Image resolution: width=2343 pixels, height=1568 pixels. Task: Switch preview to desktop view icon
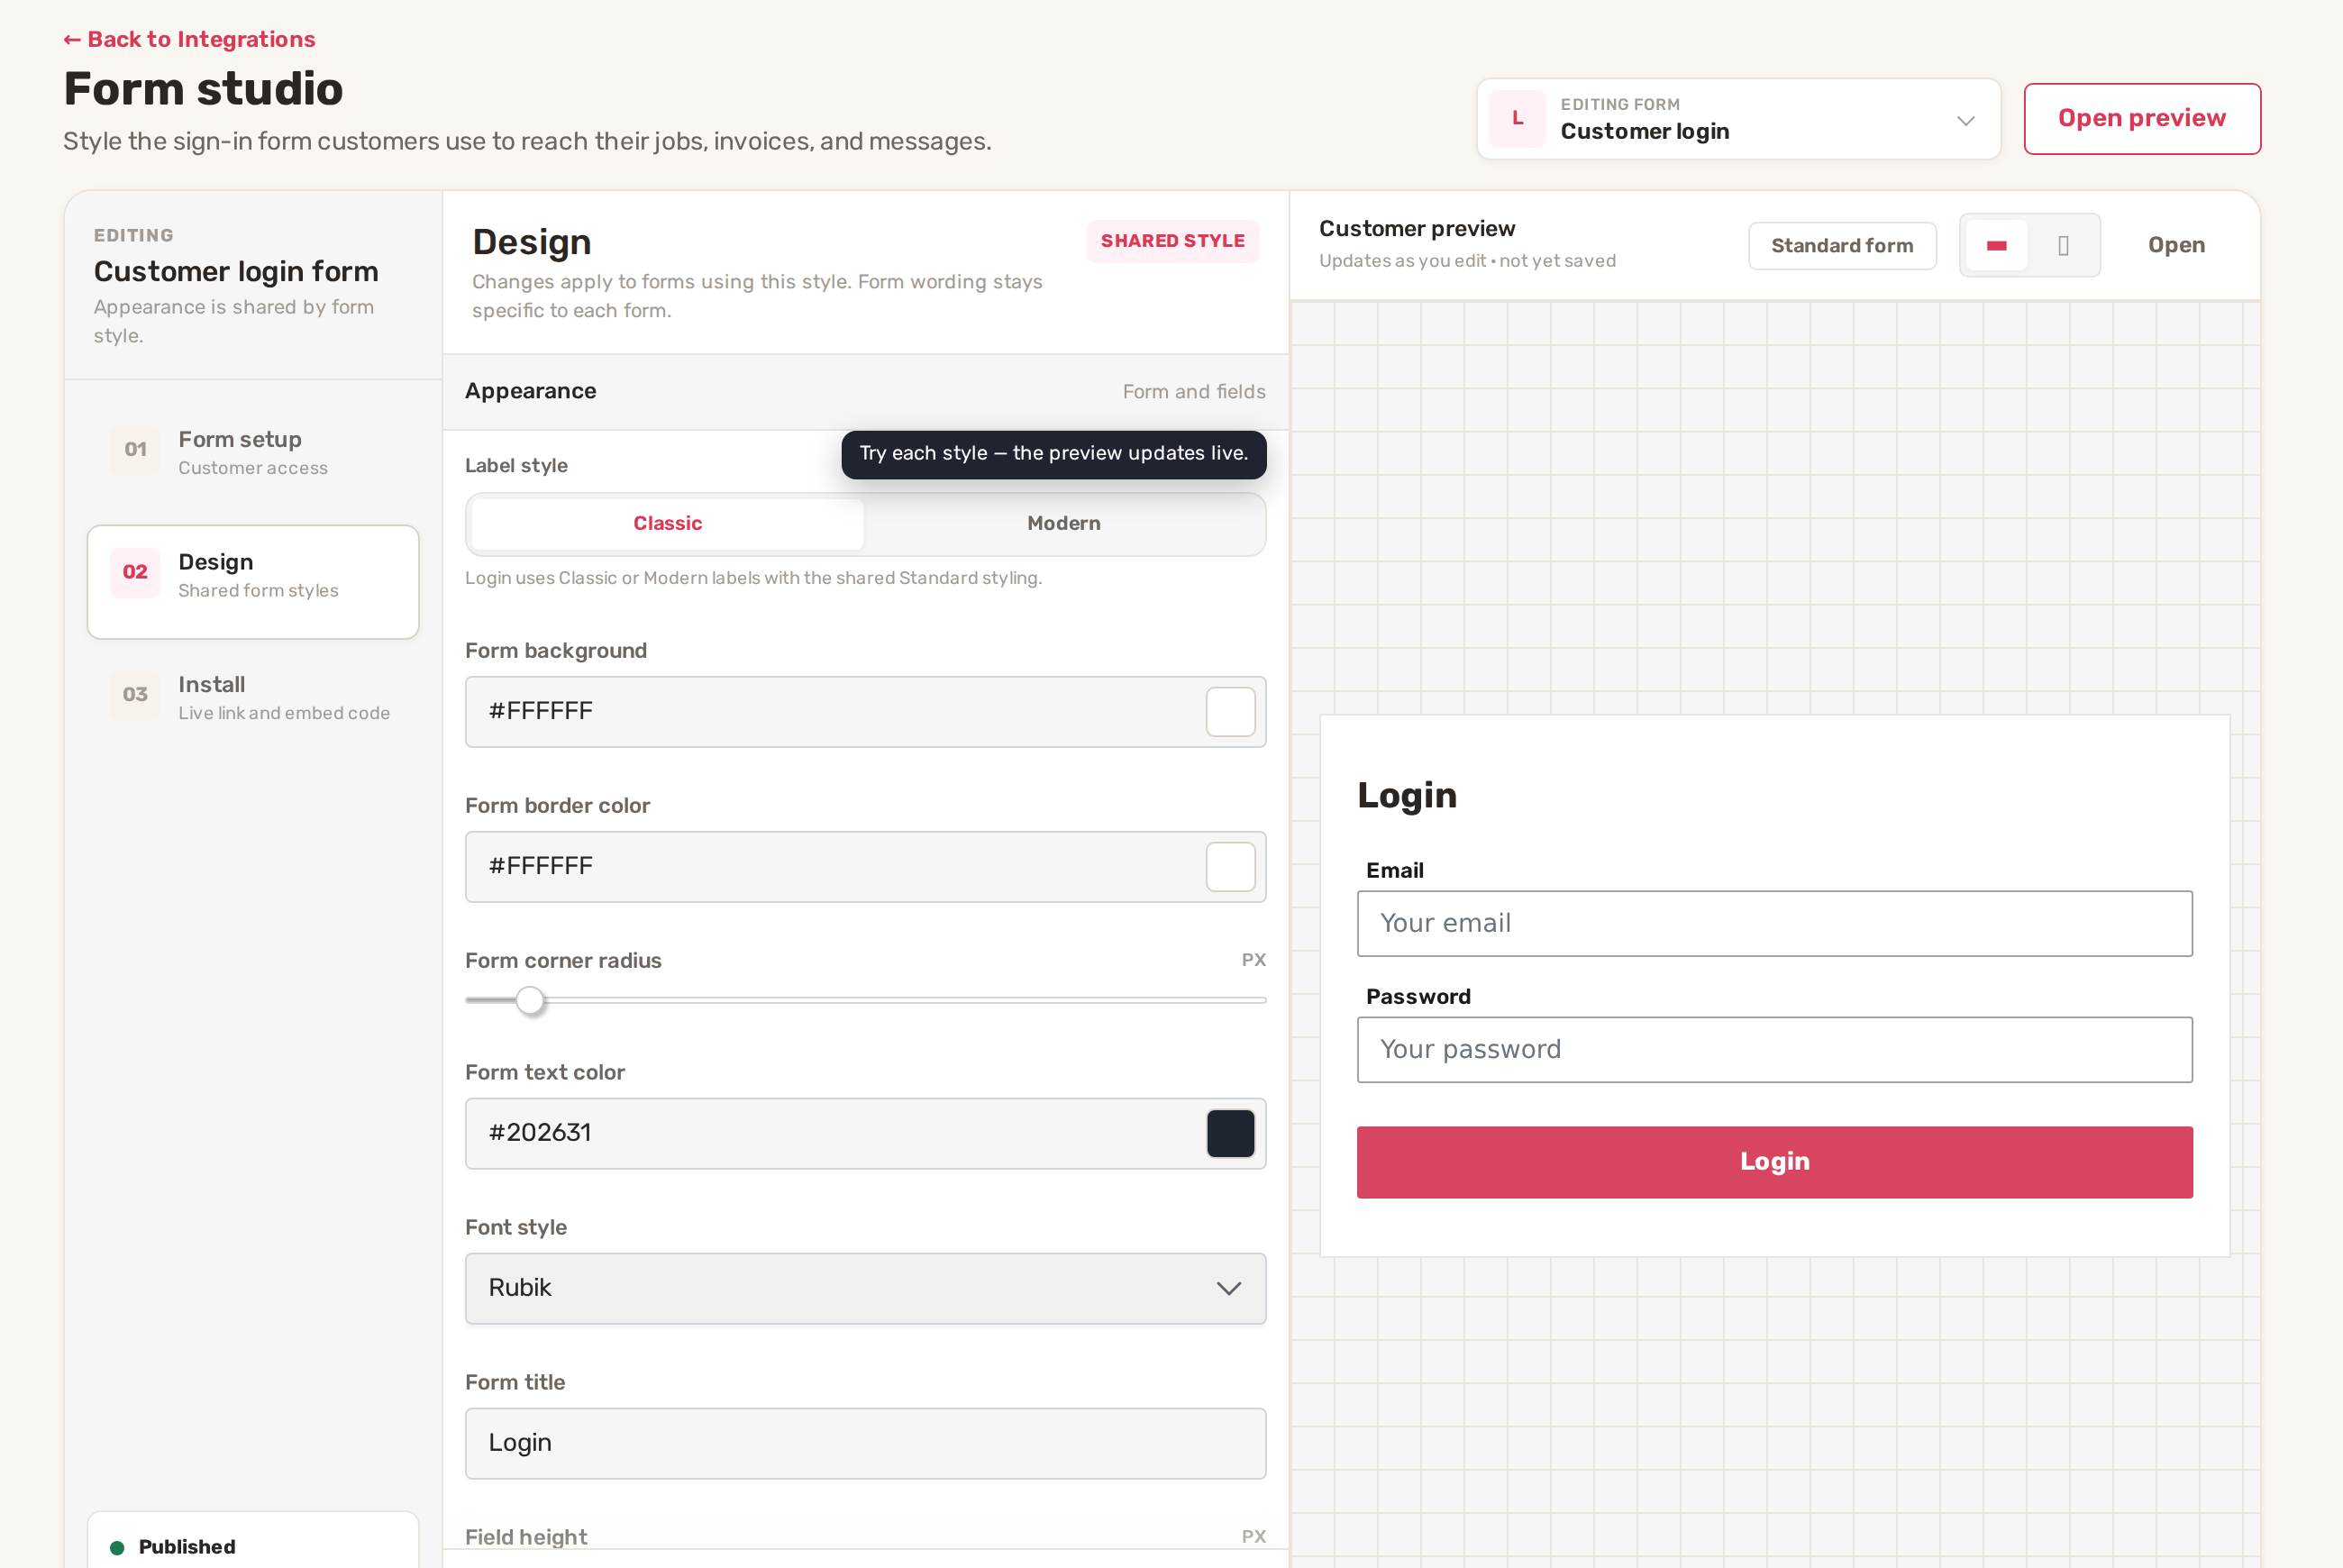pyautogui.click(x=1996, y=245)
